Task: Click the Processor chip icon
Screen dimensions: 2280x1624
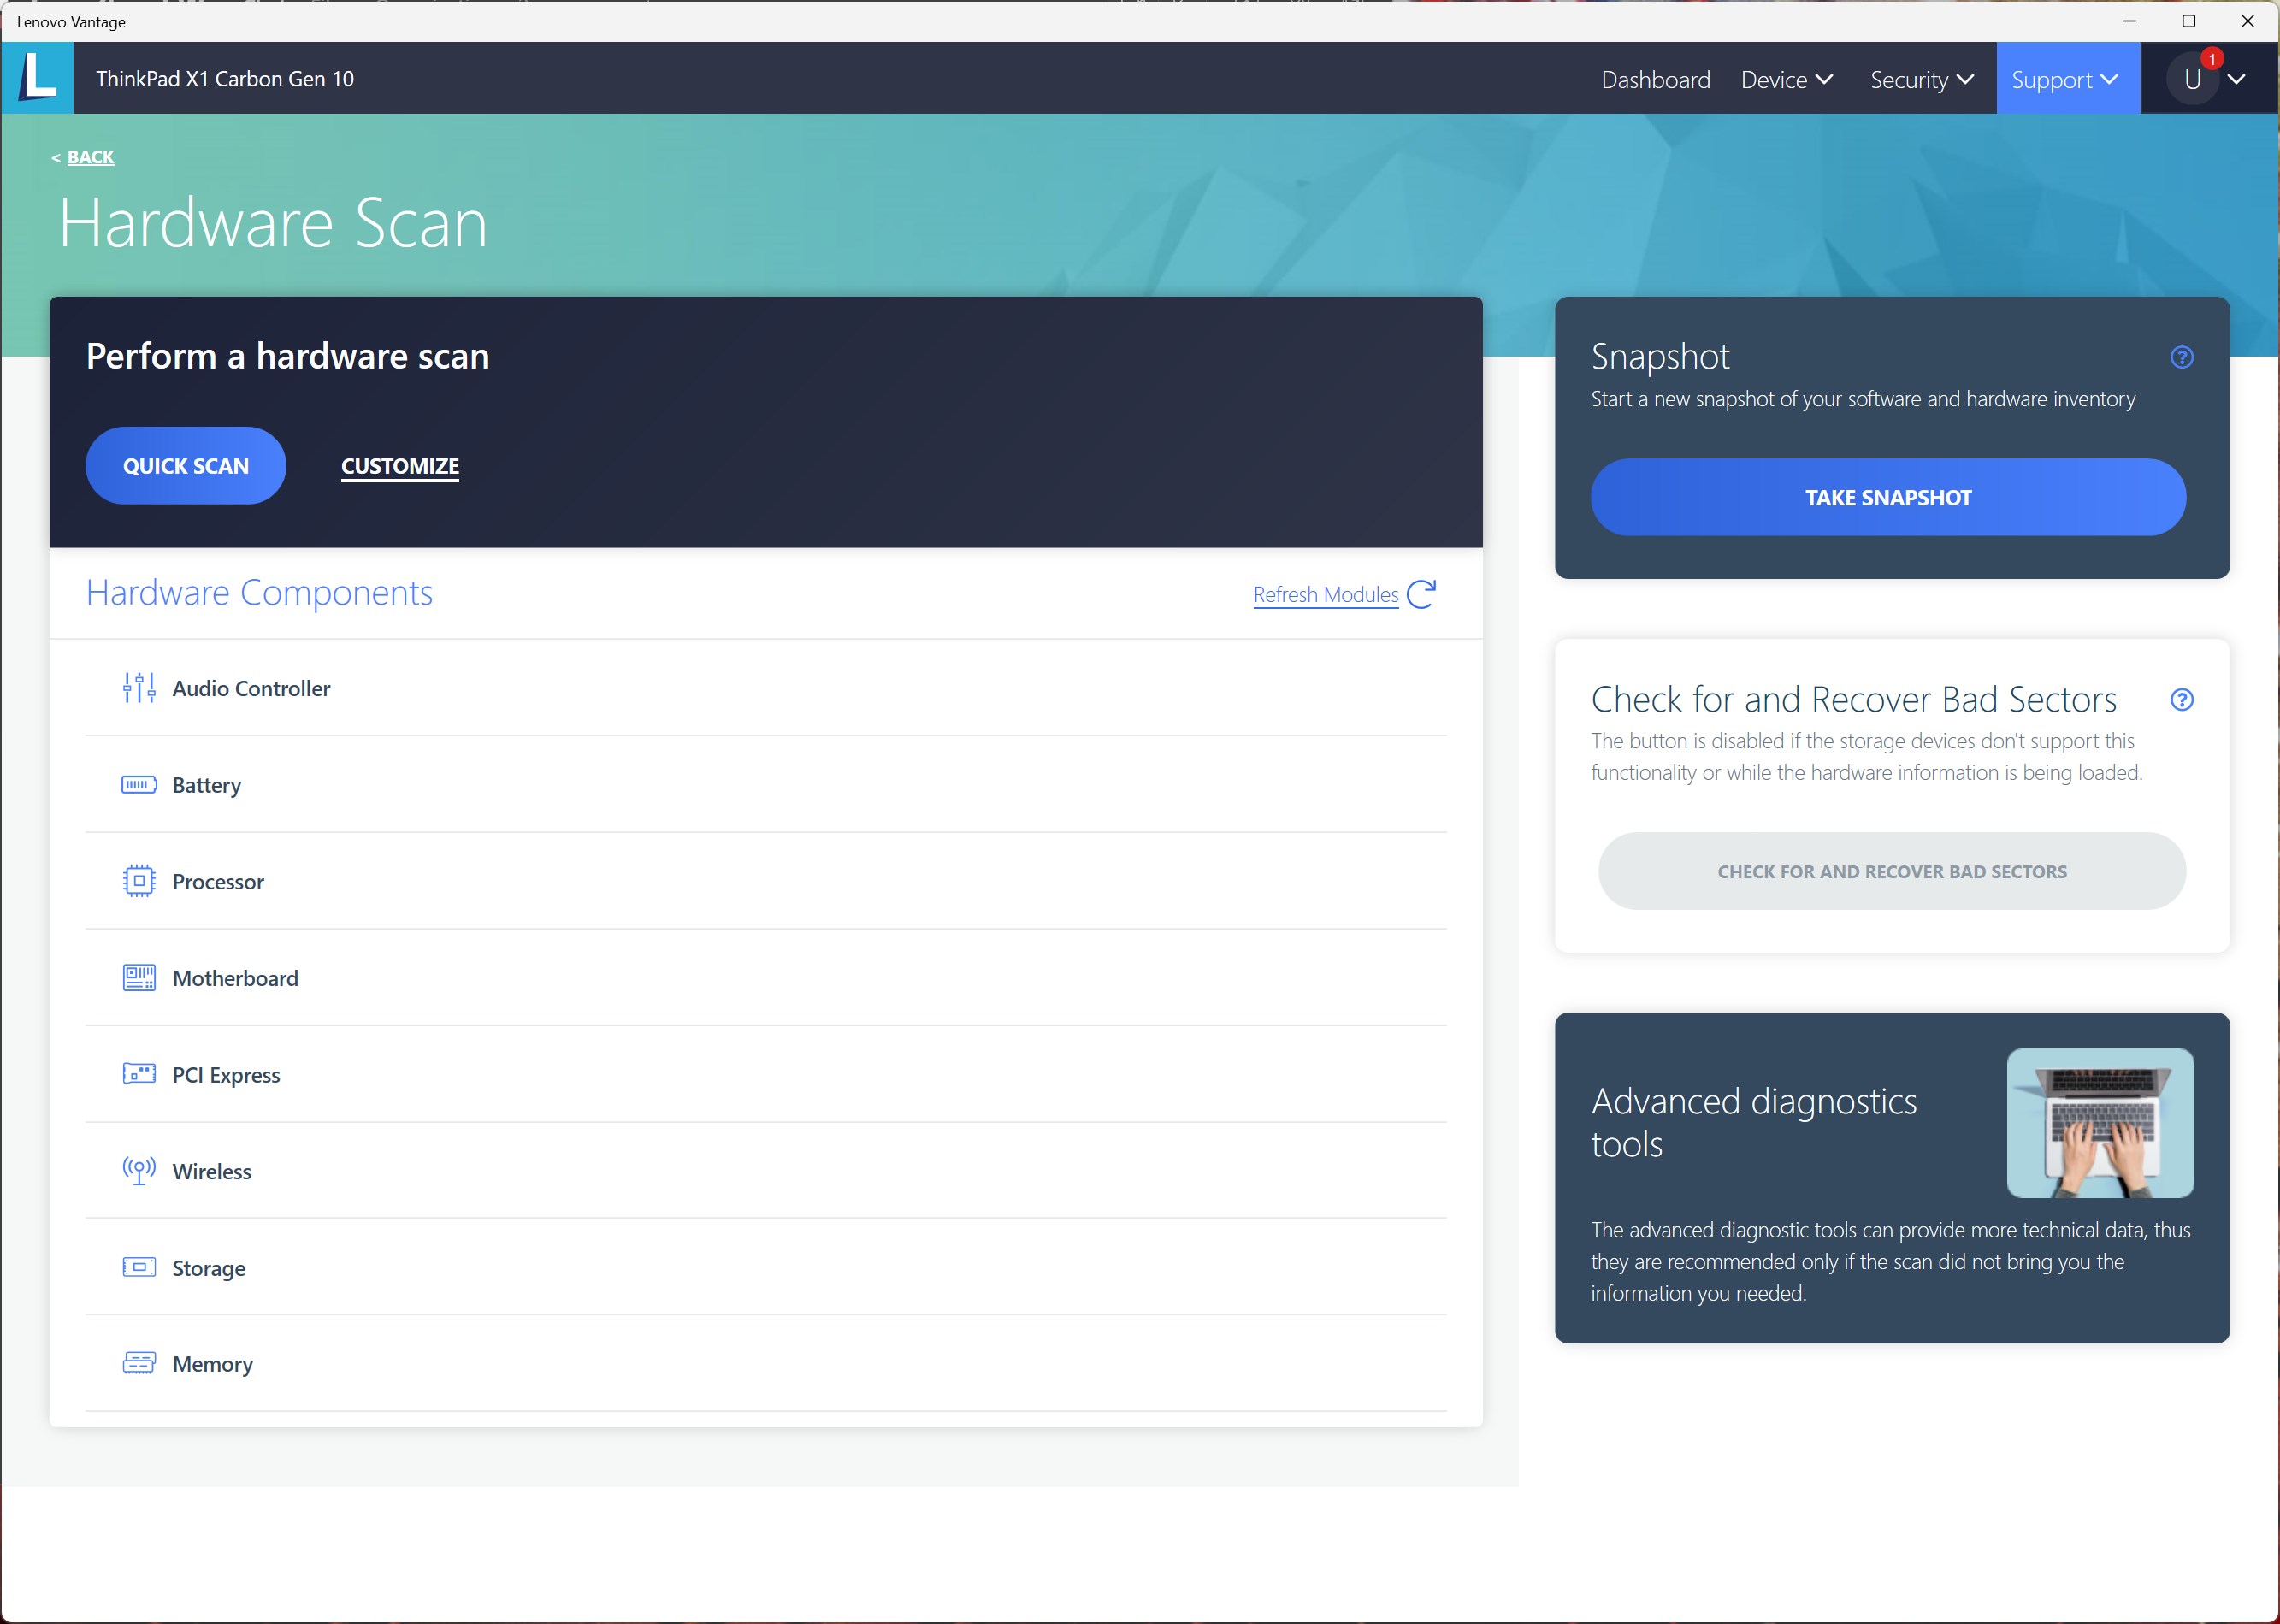Action: [139, 881]
